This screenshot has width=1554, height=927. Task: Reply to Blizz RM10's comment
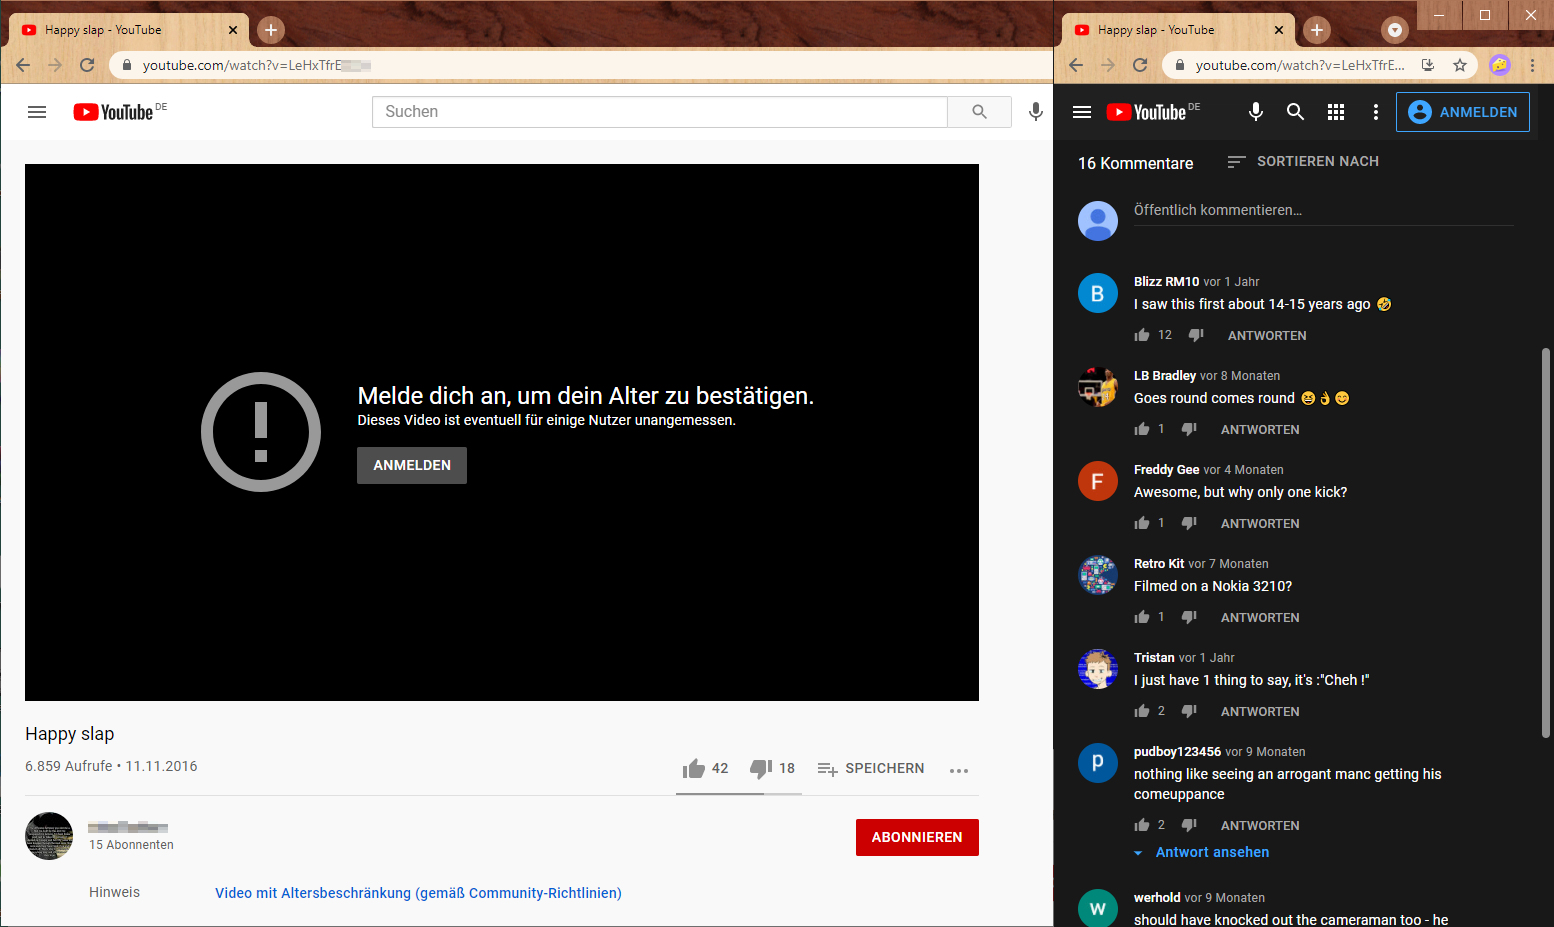point(1267,335)
